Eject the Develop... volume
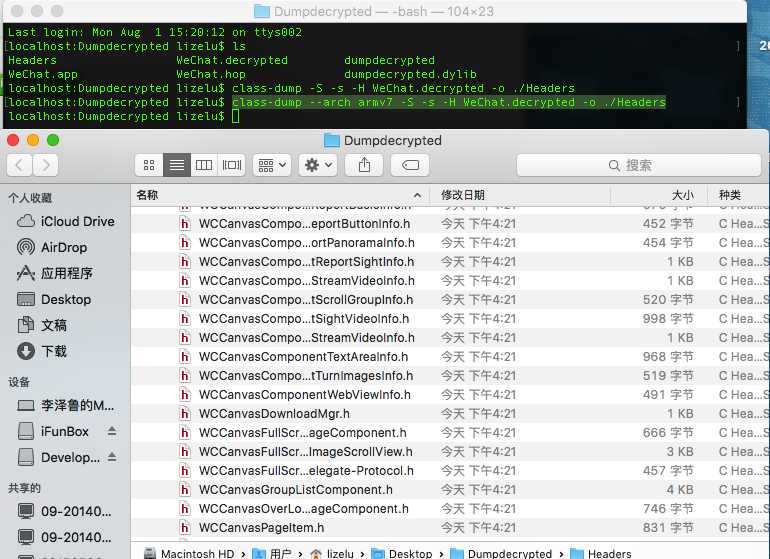The width and height of the screenshot is (770, 559). (x=112, y=457)
